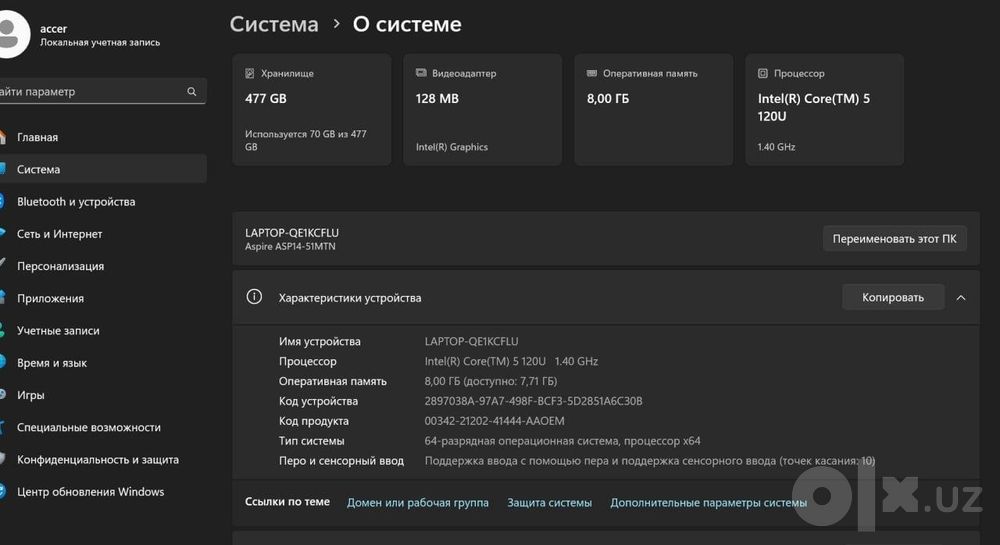Viewport: 1000px width, 545px height.
Task: Click the LAPTOP-QE1KCFLU header name
Action: pos(292,233)
